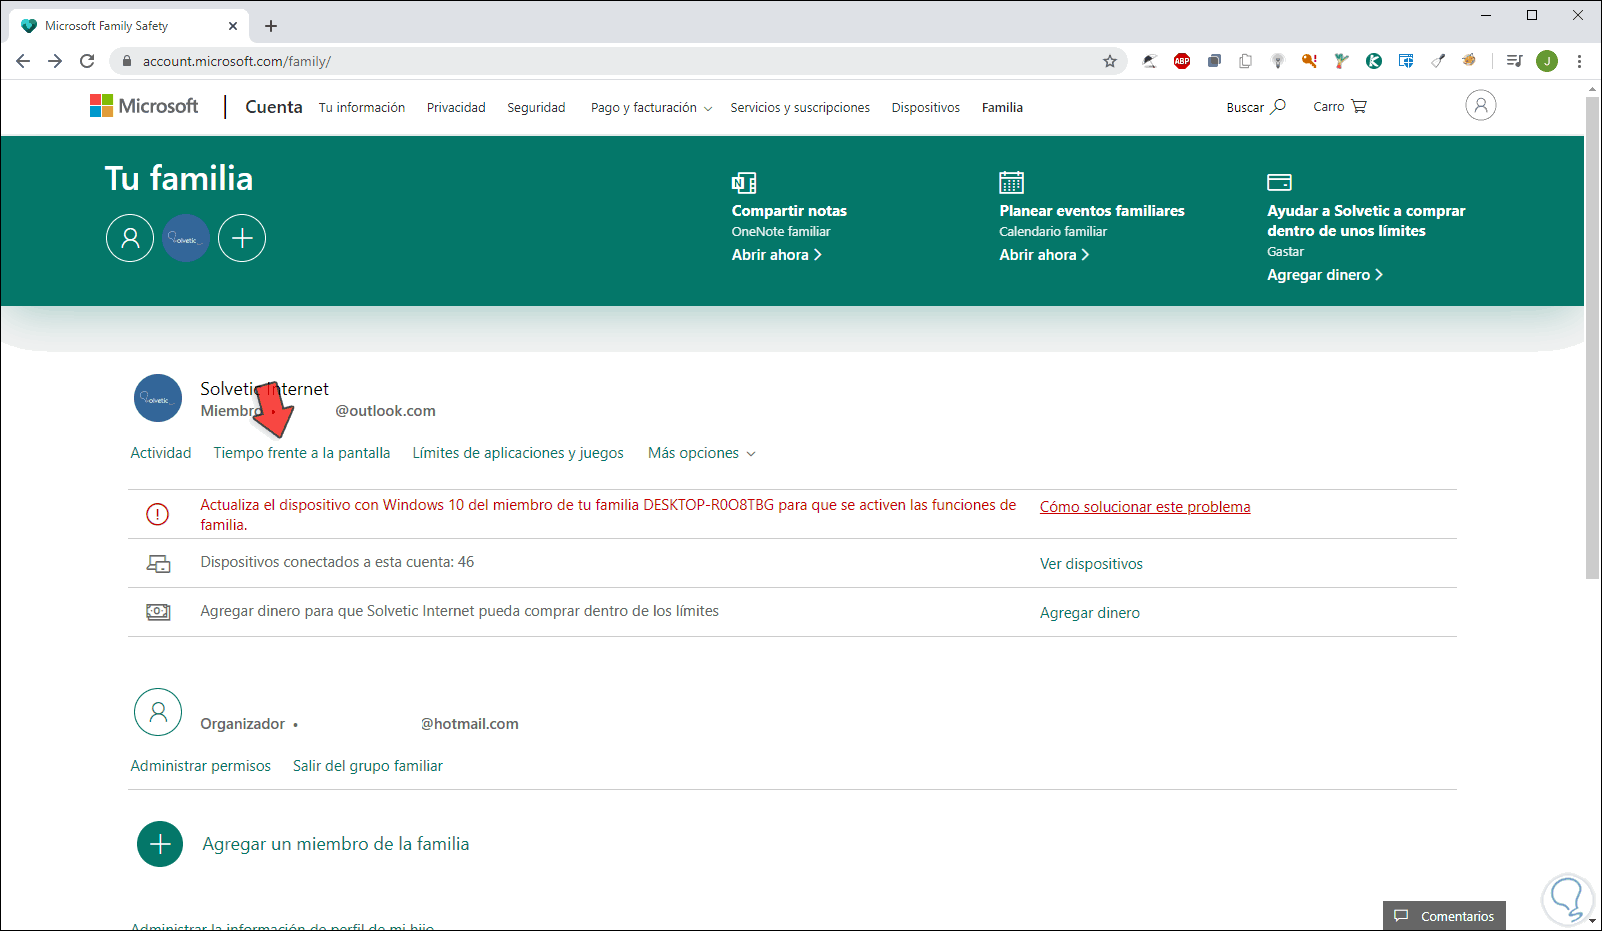The image size is (1602, 931).
Task: Open the orange key extension icon
Action: pos(1309,61)
